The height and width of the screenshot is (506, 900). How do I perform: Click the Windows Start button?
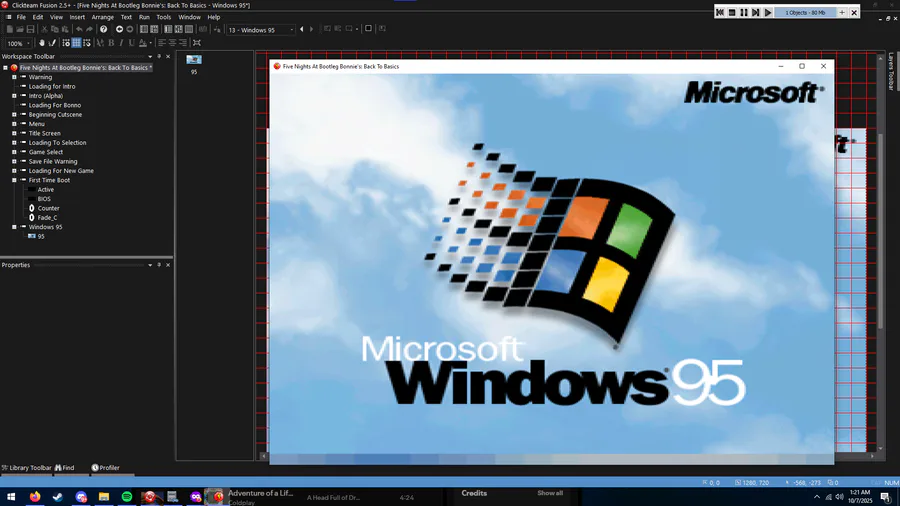[11, 497]
